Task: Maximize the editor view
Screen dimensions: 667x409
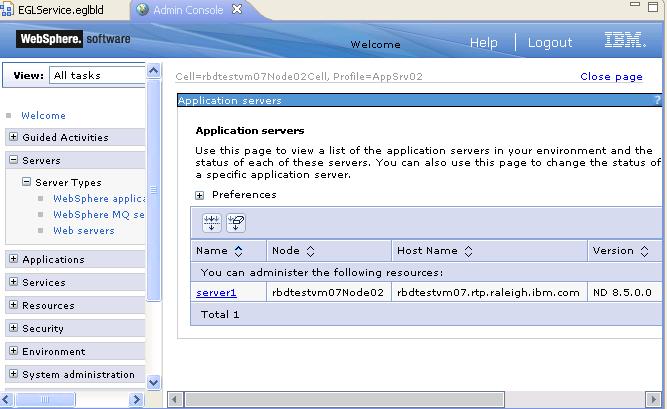Action: [x=653, y=7]
